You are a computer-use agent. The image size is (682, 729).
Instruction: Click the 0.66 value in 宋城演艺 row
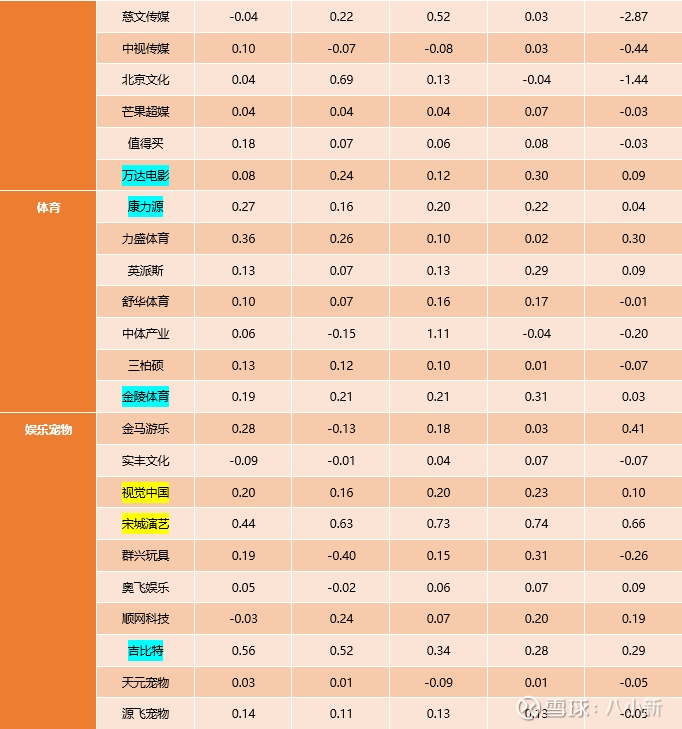click(x=633, y=524)
